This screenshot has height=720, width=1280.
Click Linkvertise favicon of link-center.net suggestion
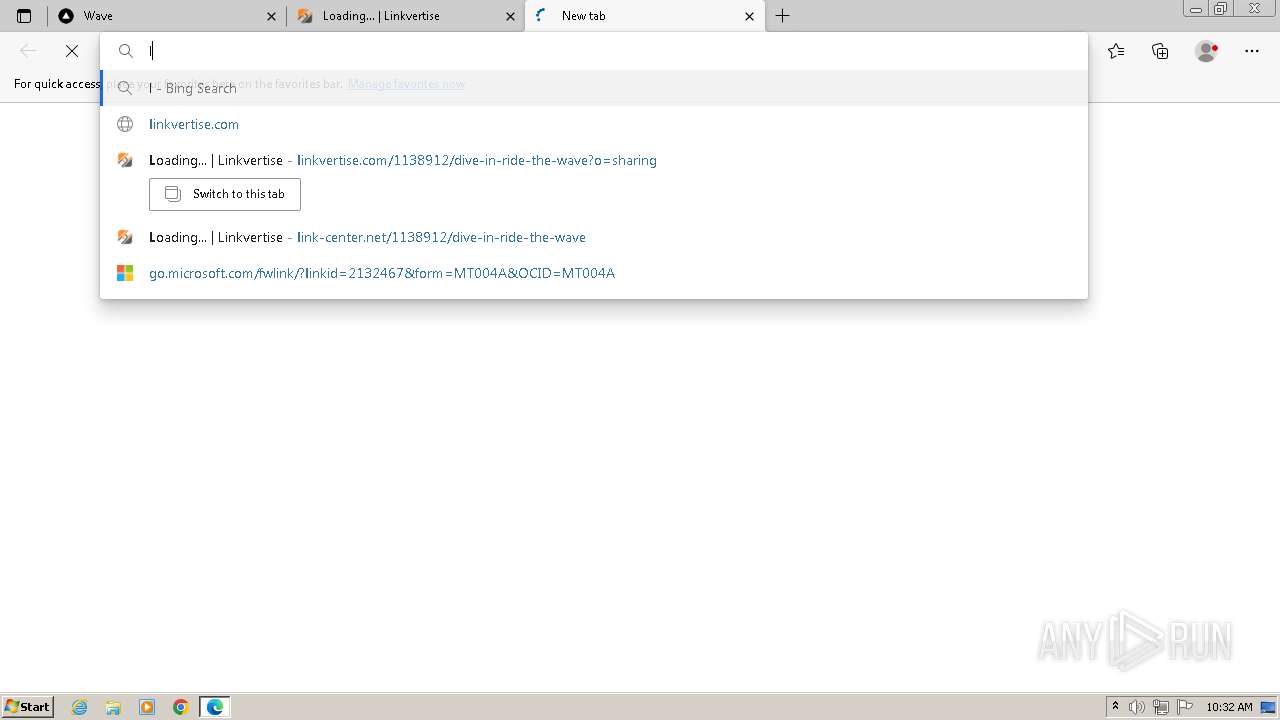point(125,237)
